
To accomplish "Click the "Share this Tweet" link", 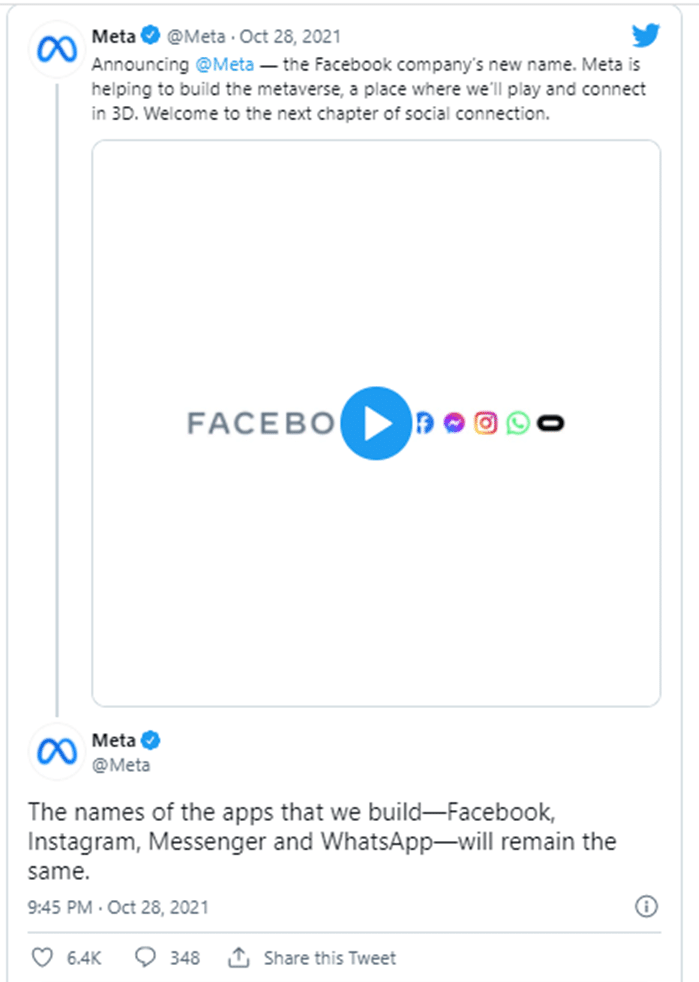I will [329, 957].
